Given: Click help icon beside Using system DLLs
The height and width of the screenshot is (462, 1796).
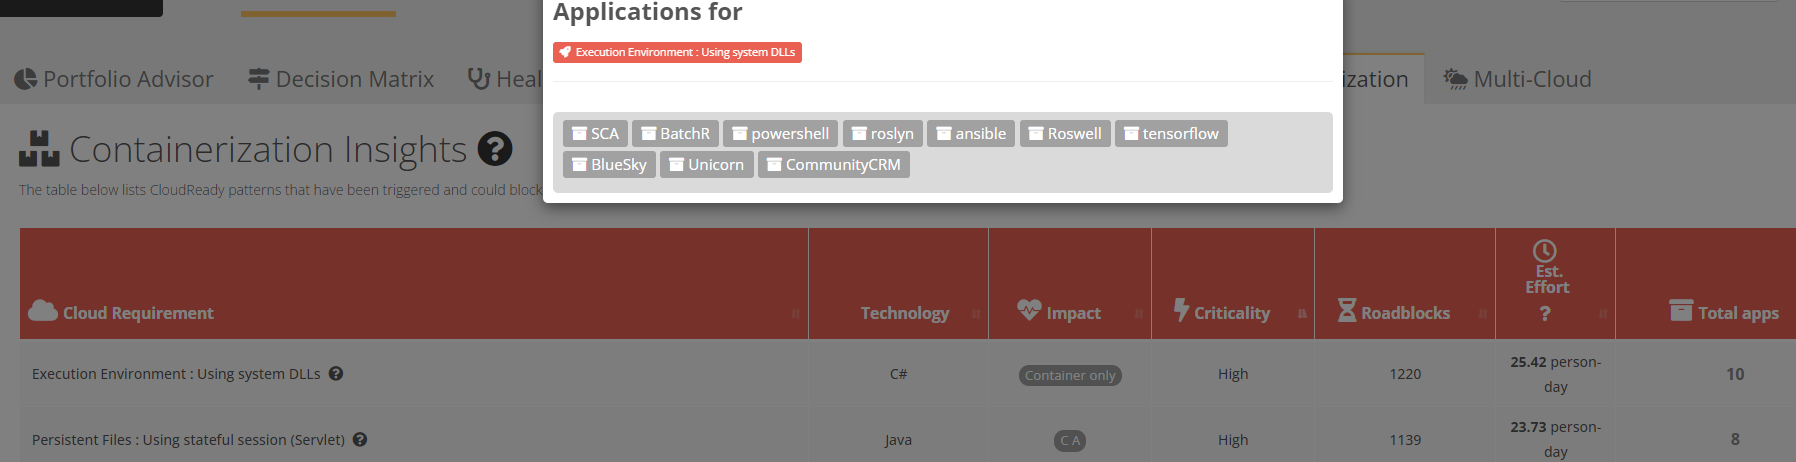Looking at the screenshot, I should [x=336, y=373].
